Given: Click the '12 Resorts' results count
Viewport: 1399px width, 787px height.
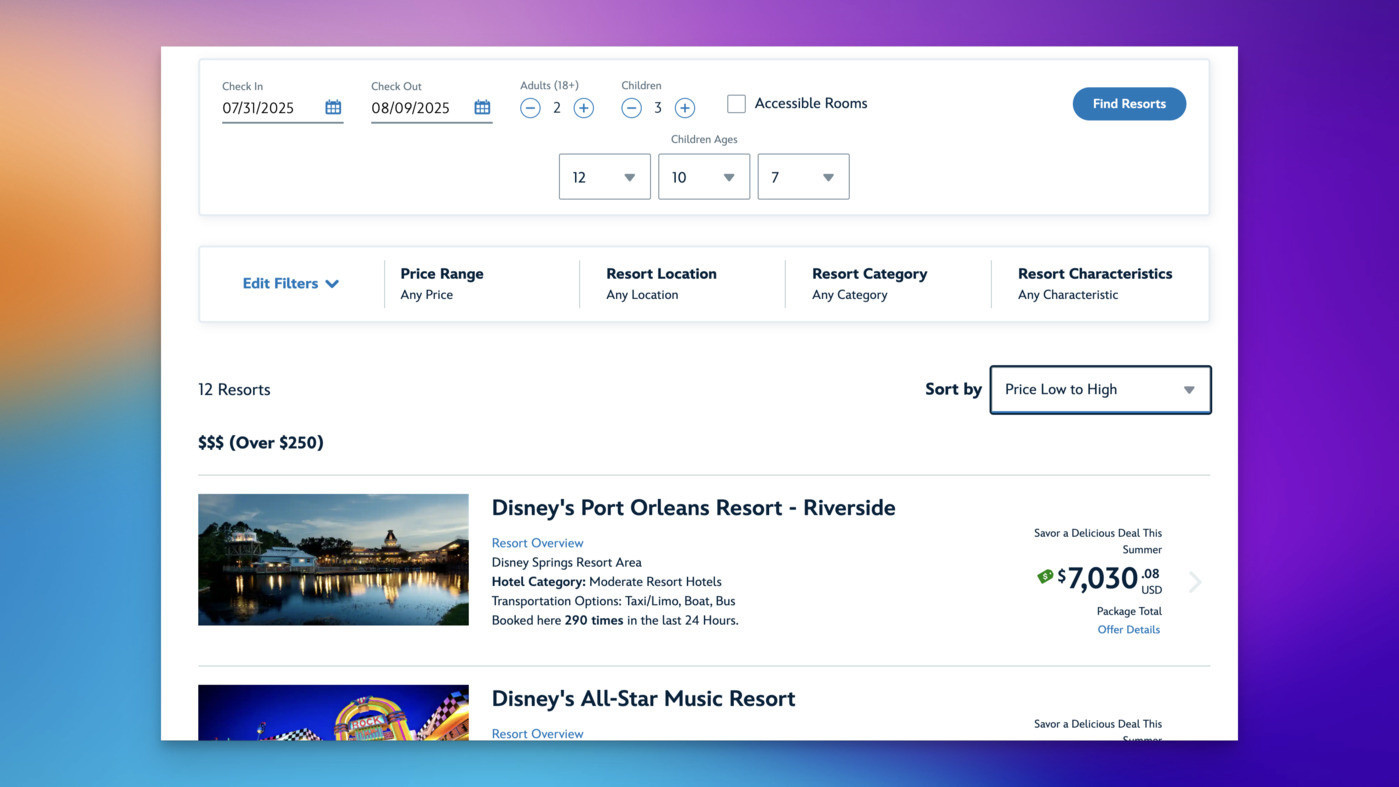Looking at the screenshot, I should [x=234, y=390].
